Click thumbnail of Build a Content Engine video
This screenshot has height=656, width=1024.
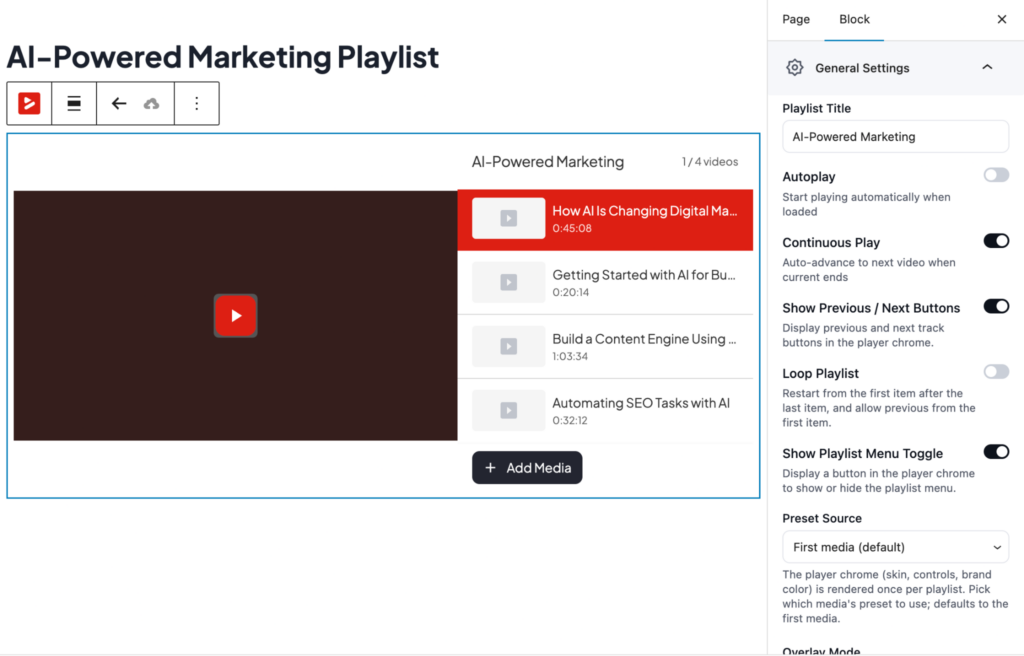(508, 346)
